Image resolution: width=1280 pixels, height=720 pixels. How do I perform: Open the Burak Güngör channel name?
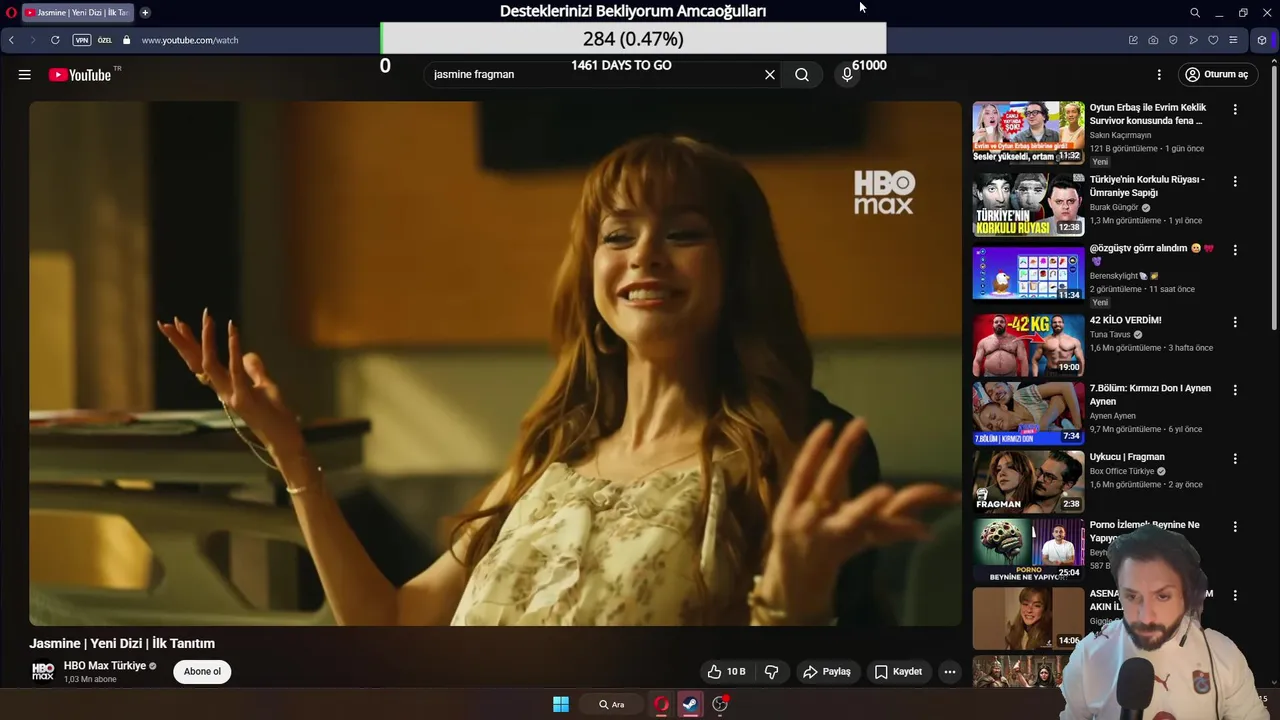[x=1114, y=208]
